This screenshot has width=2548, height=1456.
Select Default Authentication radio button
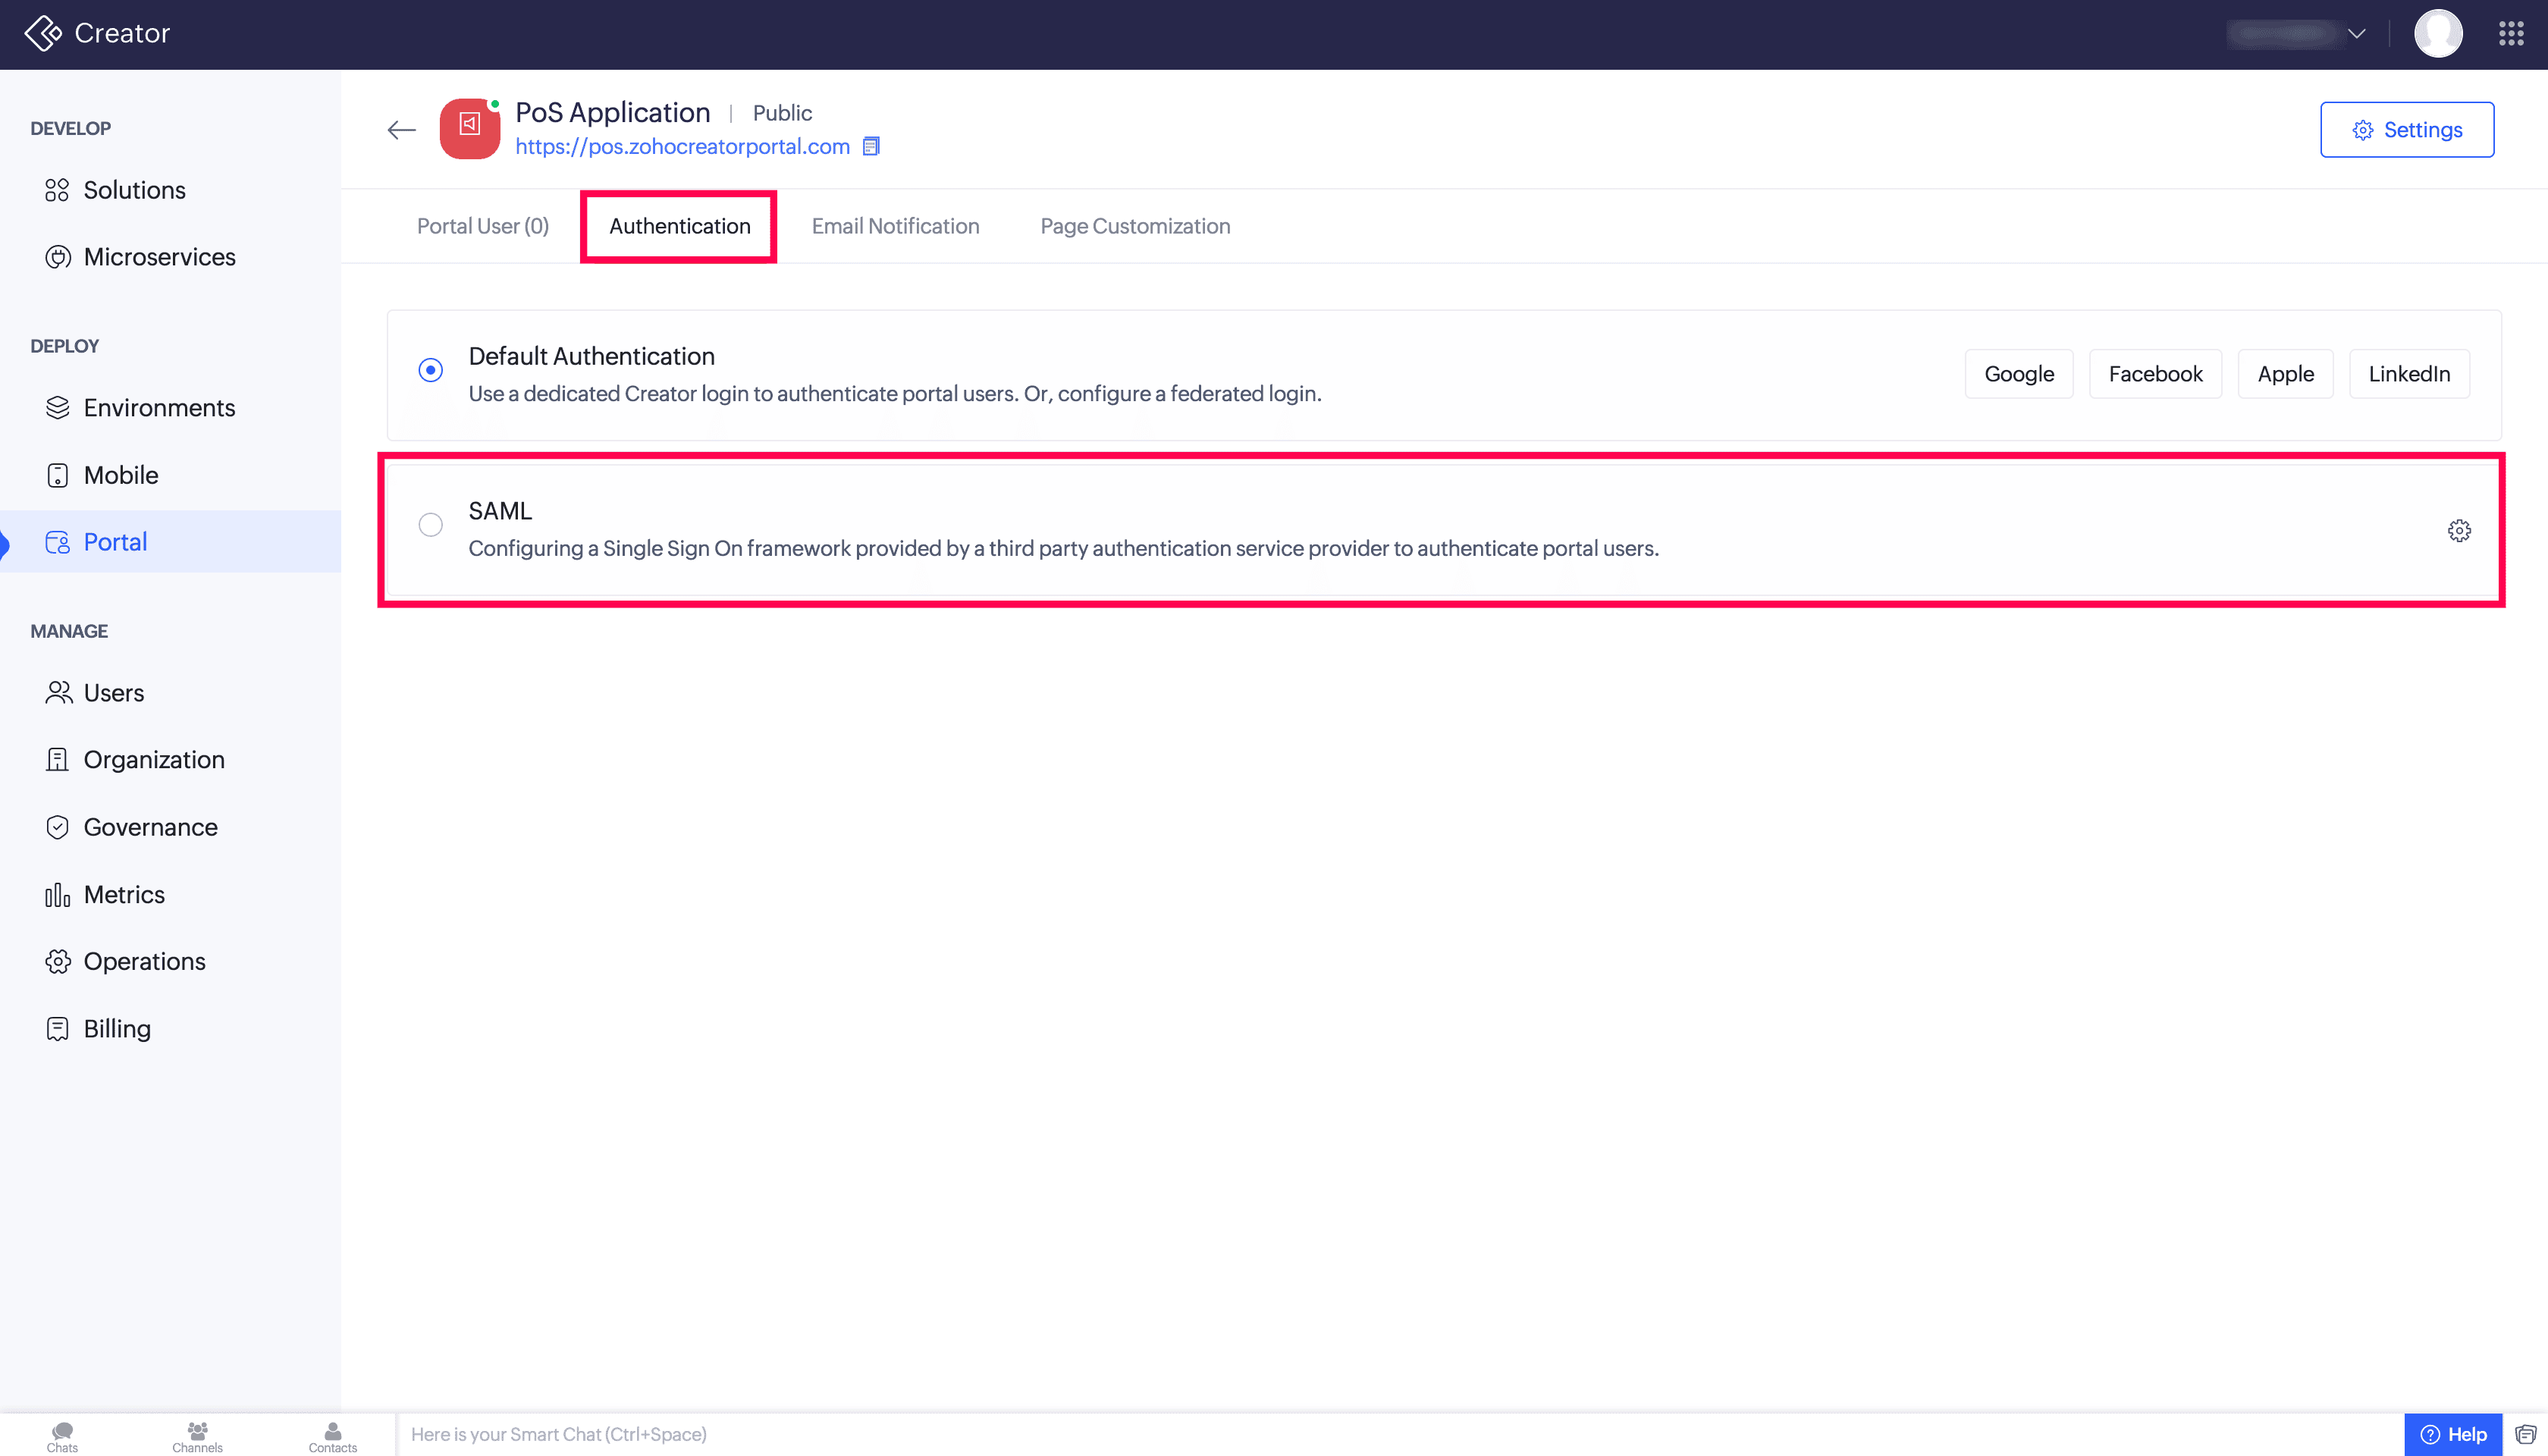click(x=430, y=370)
